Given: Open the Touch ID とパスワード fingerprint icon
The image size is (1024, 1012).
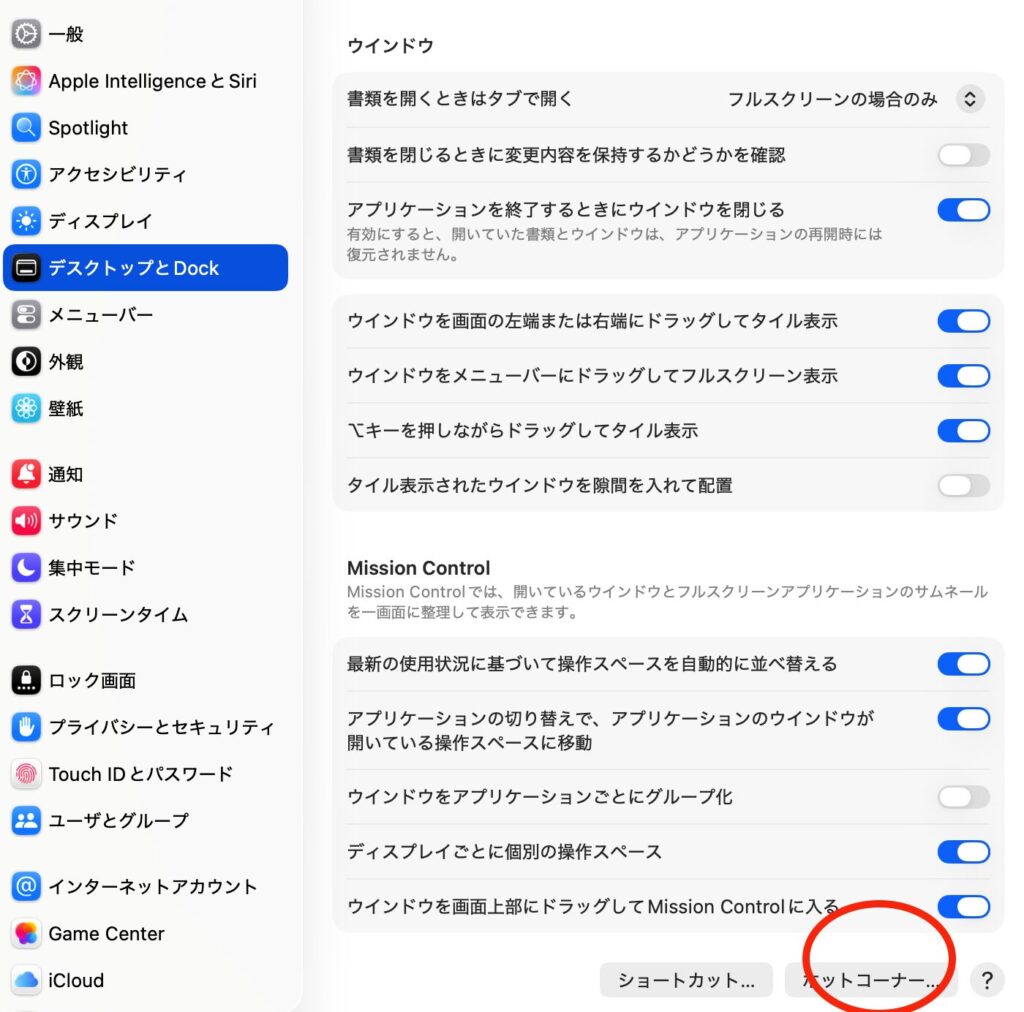Looking at the screenshot, I should (x=26, y=774).
